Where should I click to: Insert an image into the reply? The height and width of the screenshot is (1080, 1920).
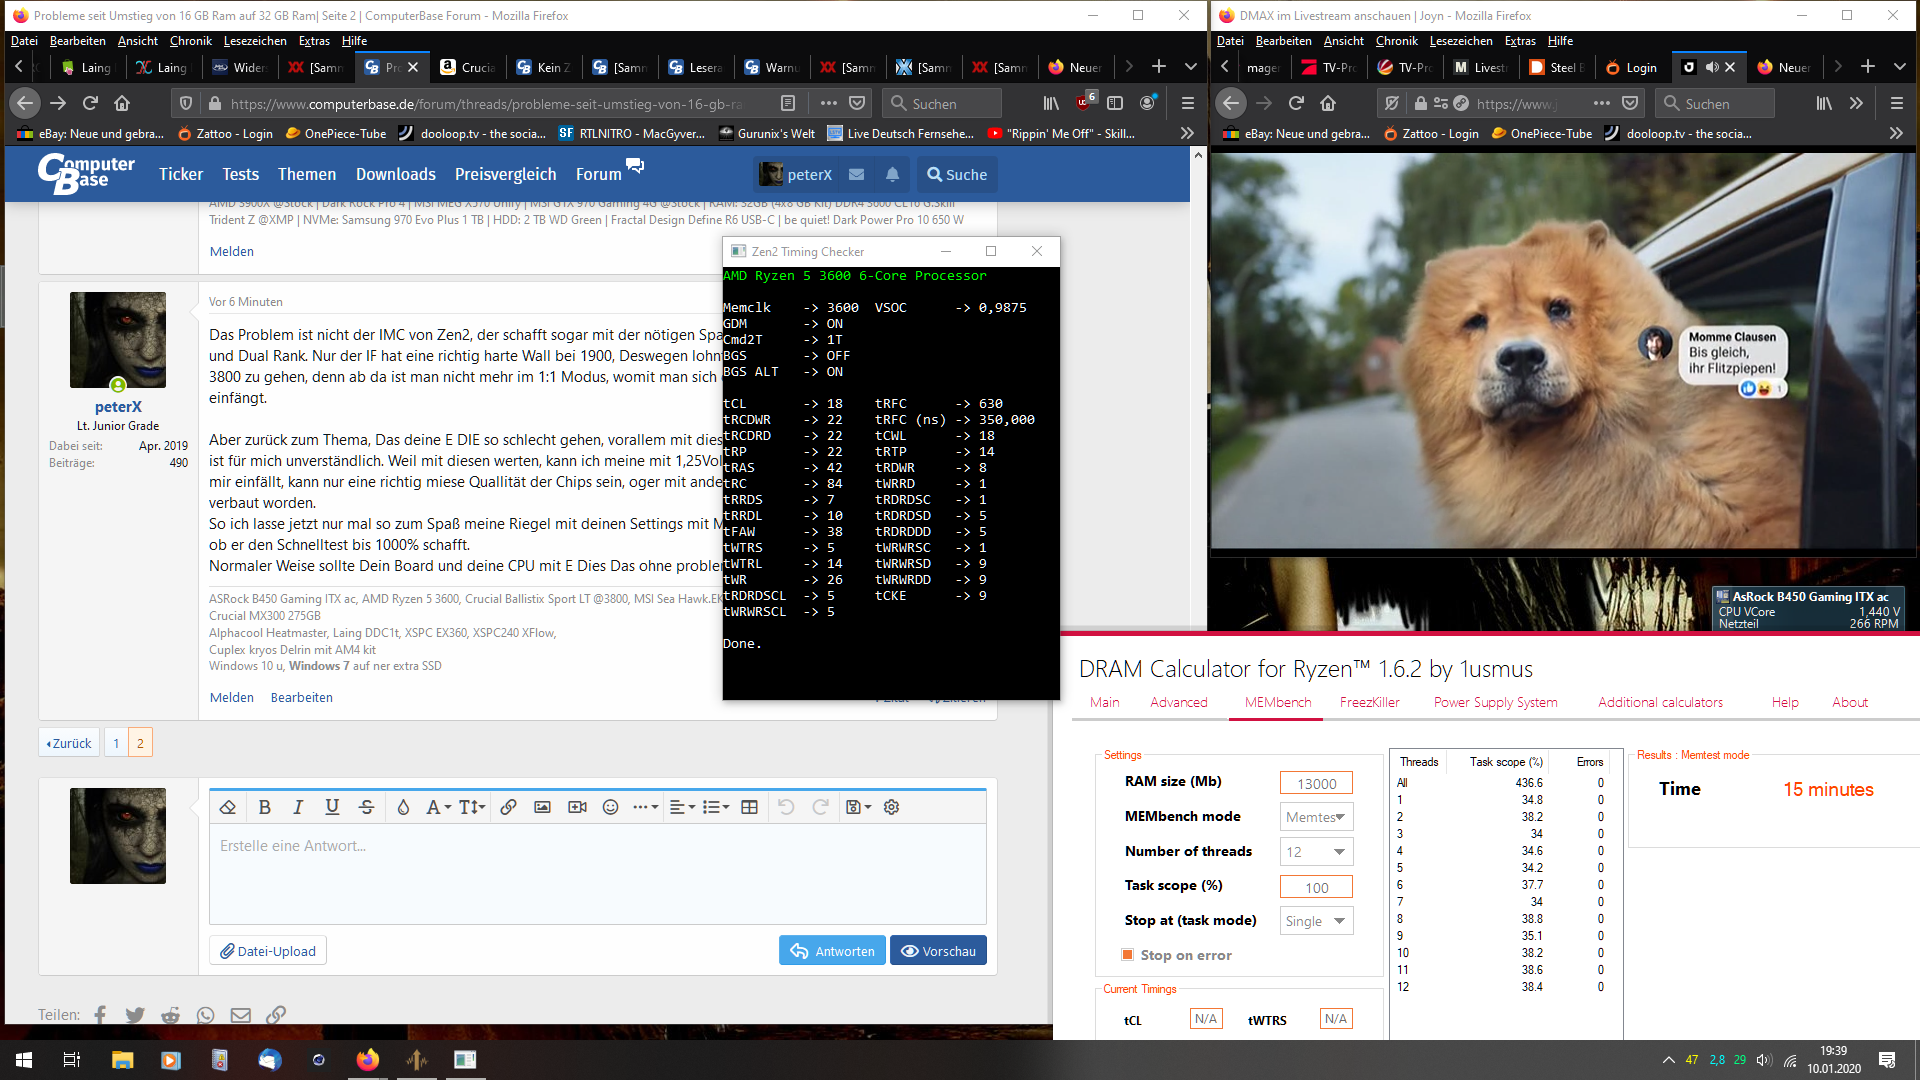pos(542,807)
